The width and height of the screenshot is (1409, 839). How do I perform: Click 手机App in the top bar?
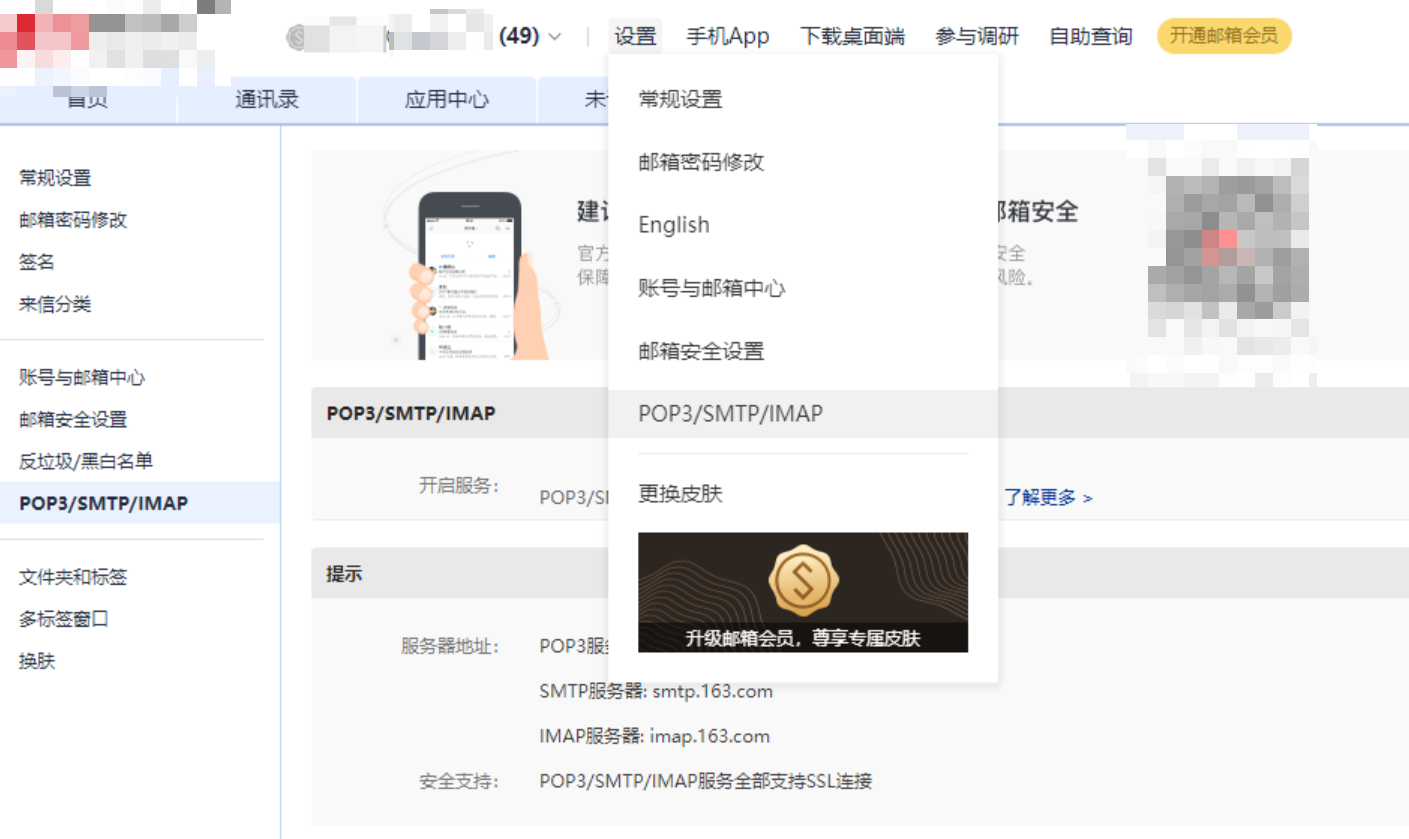coord(728,37)
